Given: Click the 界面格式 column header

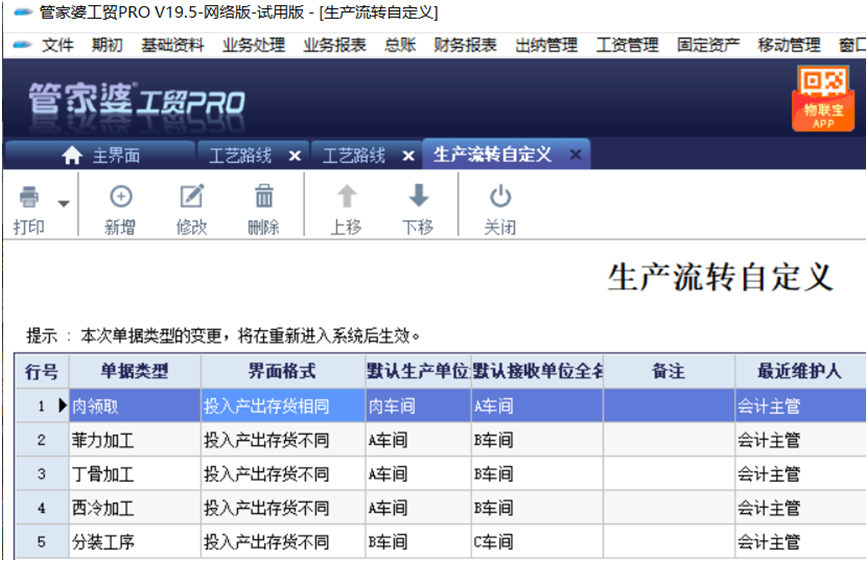Looking at the screenshot, I should point(283,371).
